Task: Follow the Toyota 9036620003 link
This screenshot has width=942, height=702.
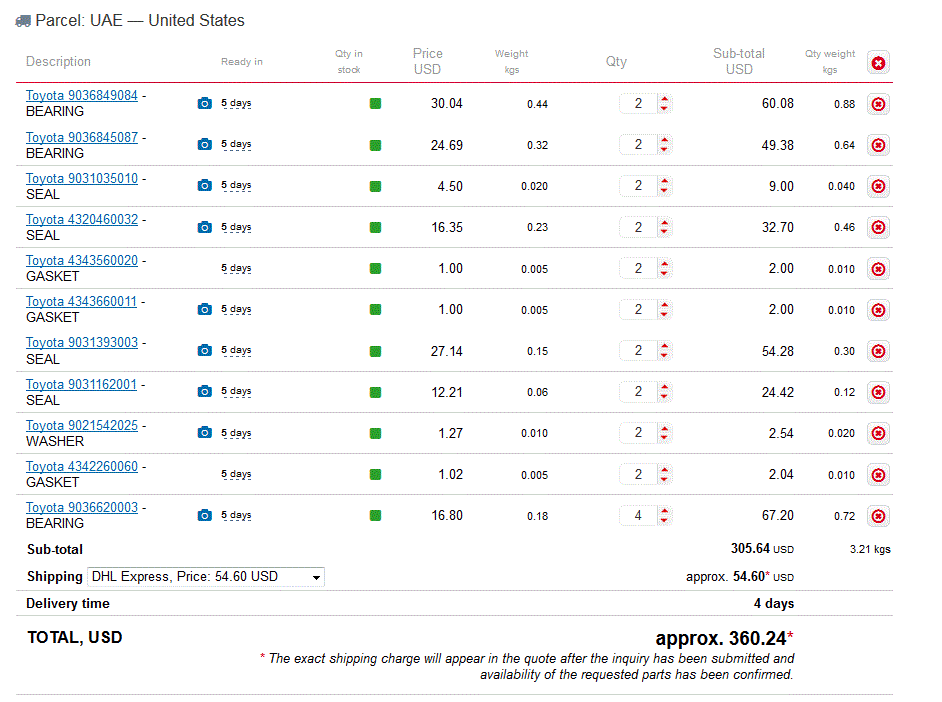Action: 82,507
